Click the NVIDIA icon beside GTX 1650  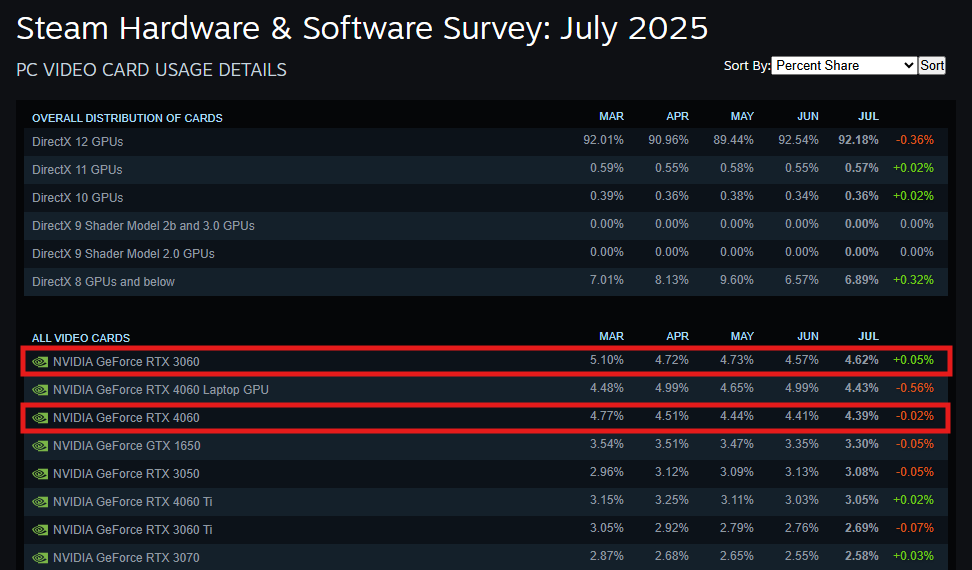coord(40,445)
